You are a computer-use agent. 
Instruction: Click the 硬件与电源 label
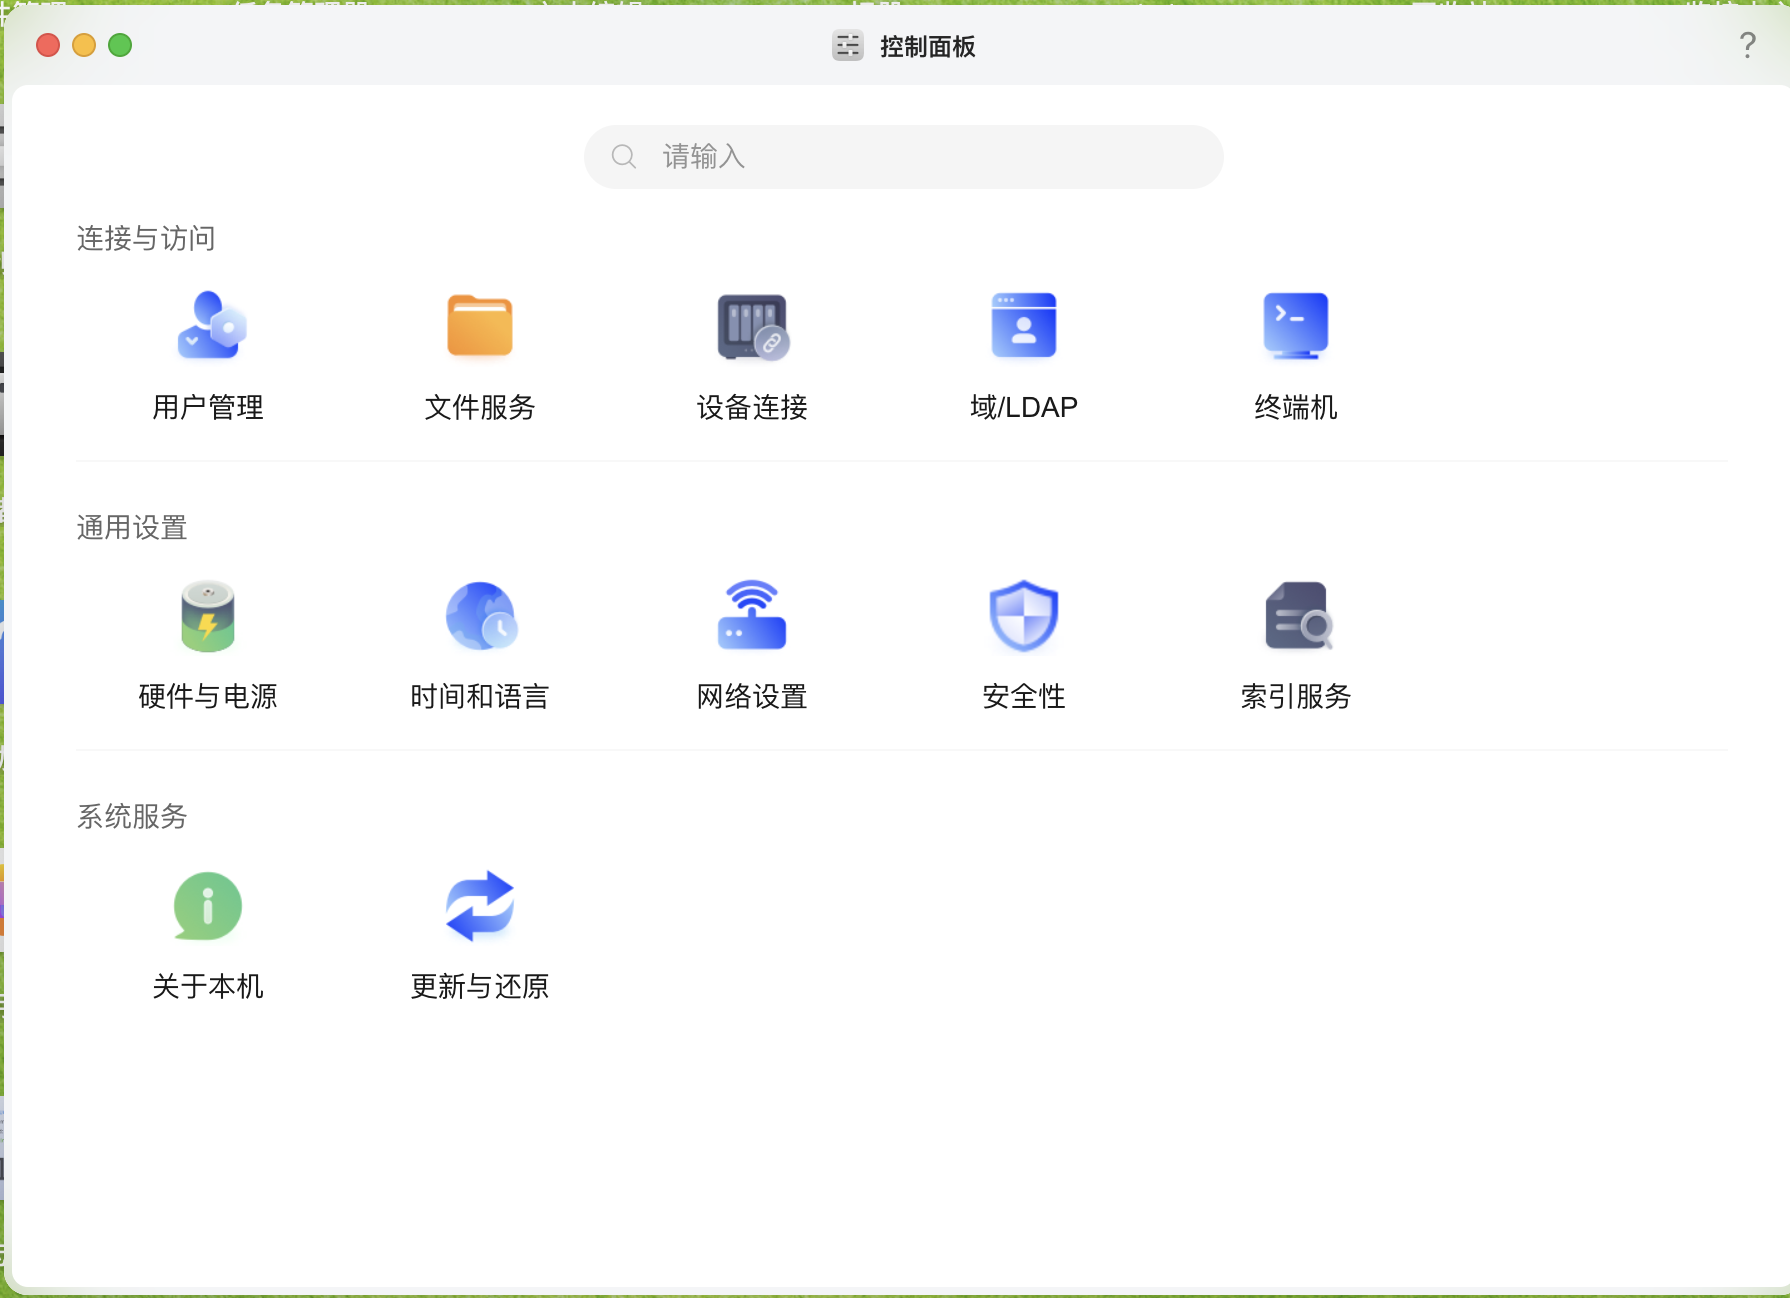point(208,696)
